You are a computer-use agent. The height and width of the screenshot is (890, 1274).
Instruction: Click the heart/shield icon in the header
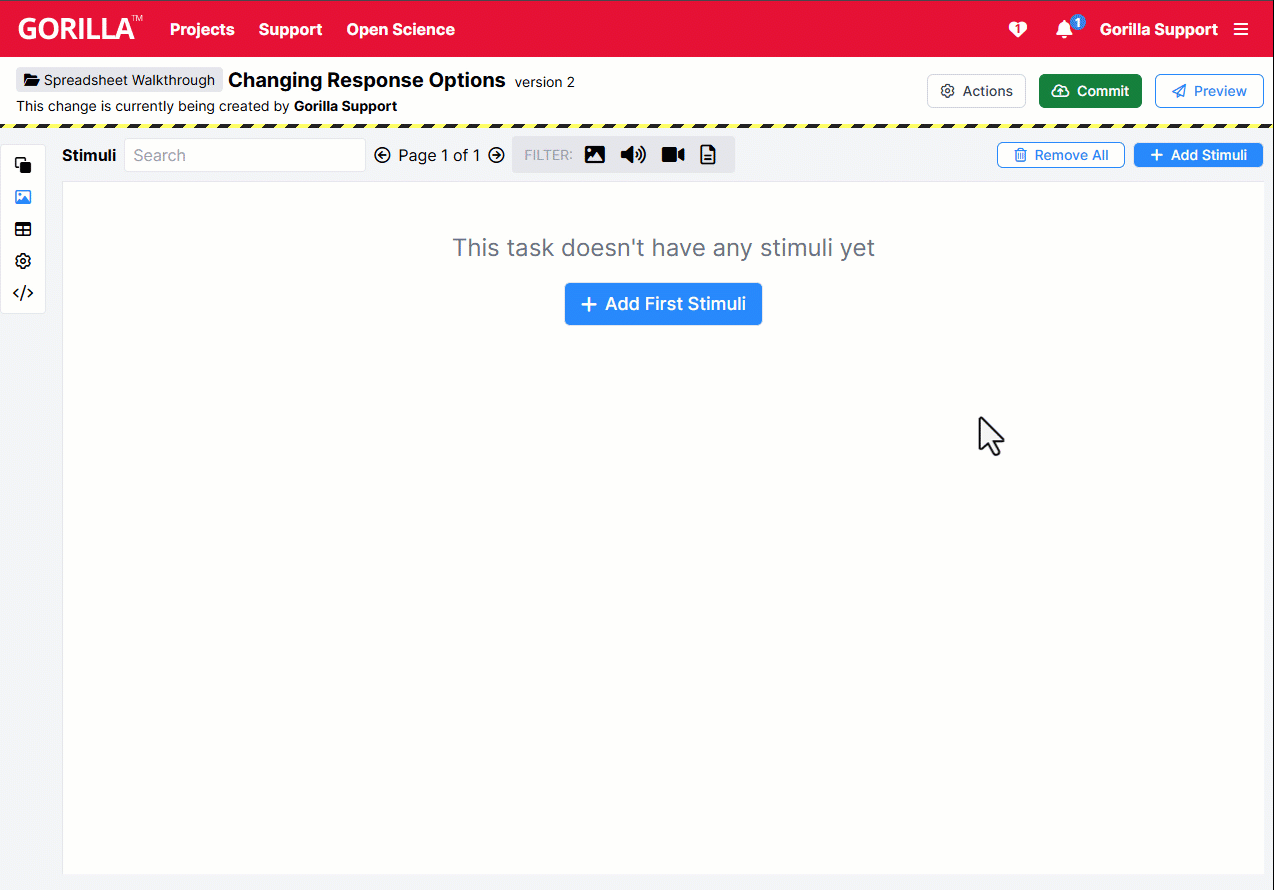coord(1017,29)
